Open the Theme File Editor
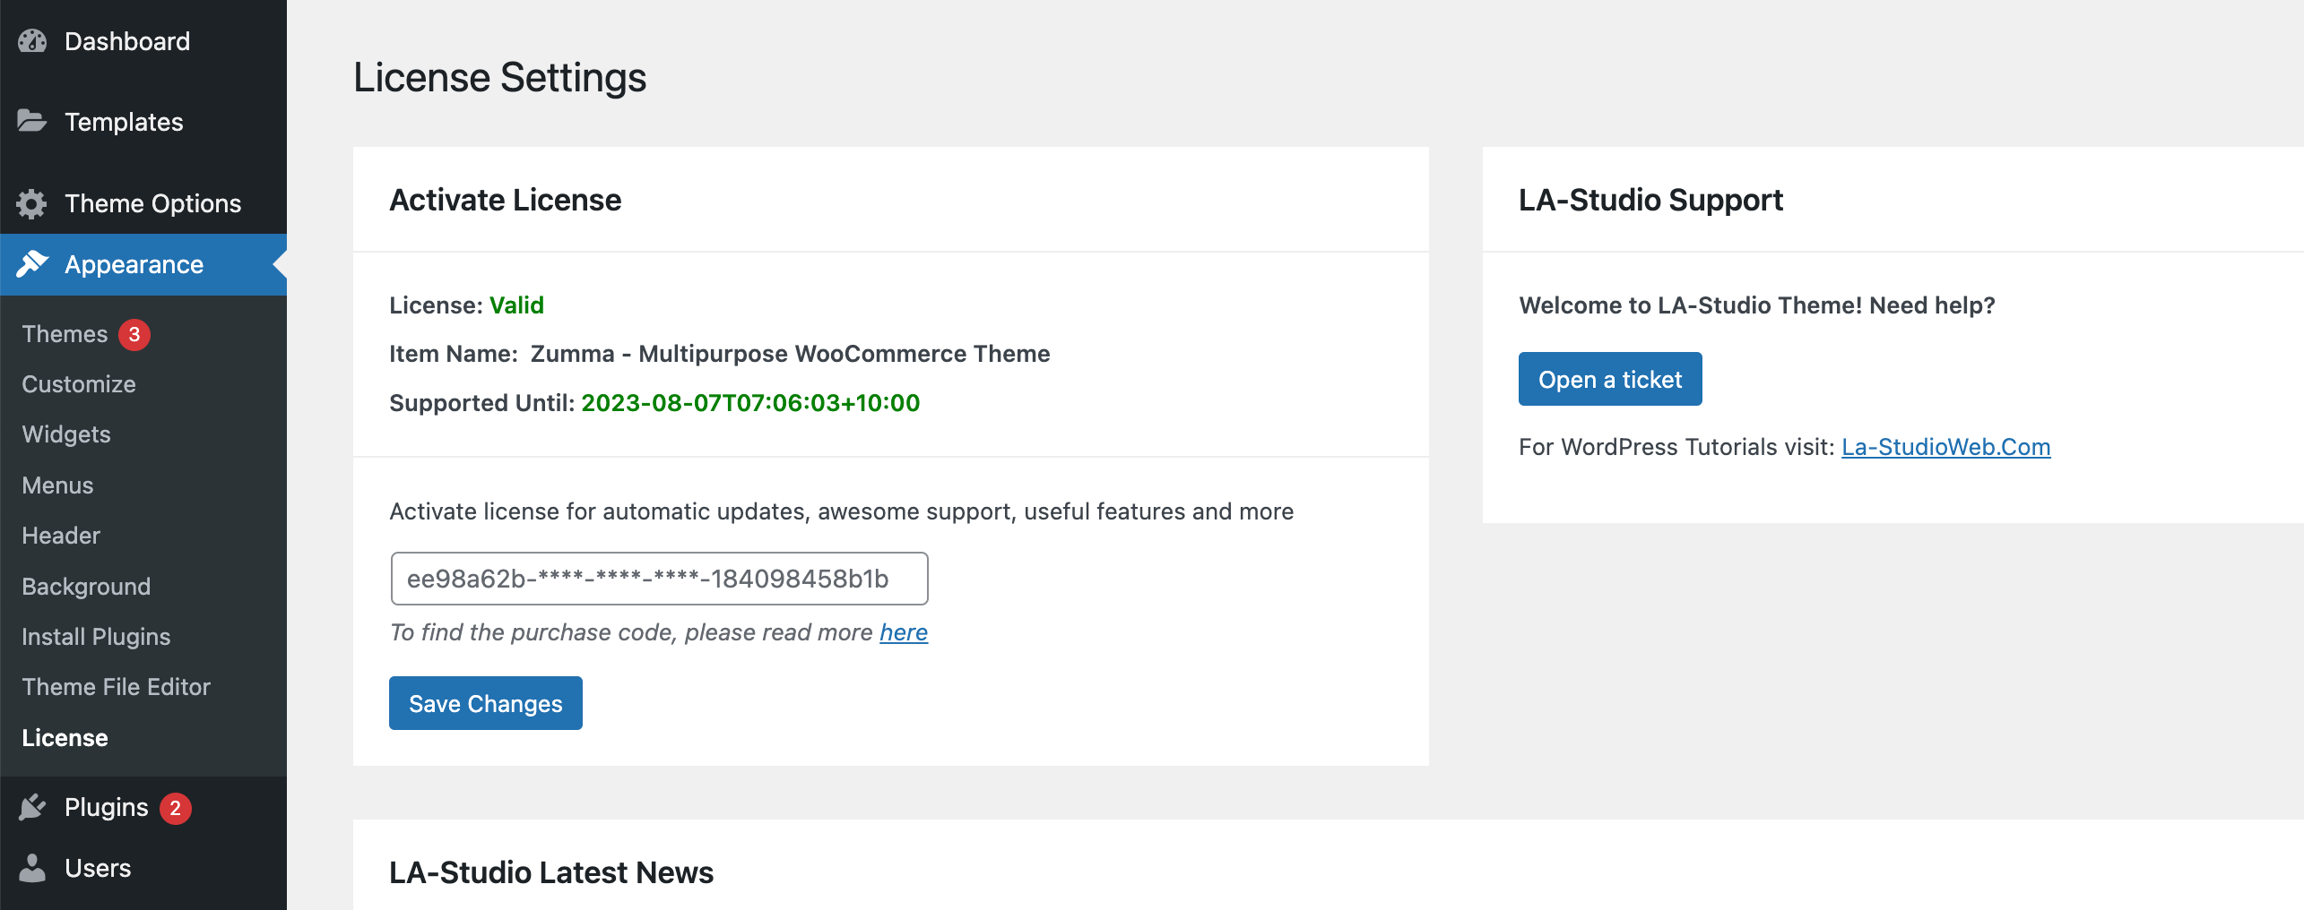Screen dimensions: 2304x910 [x=116, y=687]
